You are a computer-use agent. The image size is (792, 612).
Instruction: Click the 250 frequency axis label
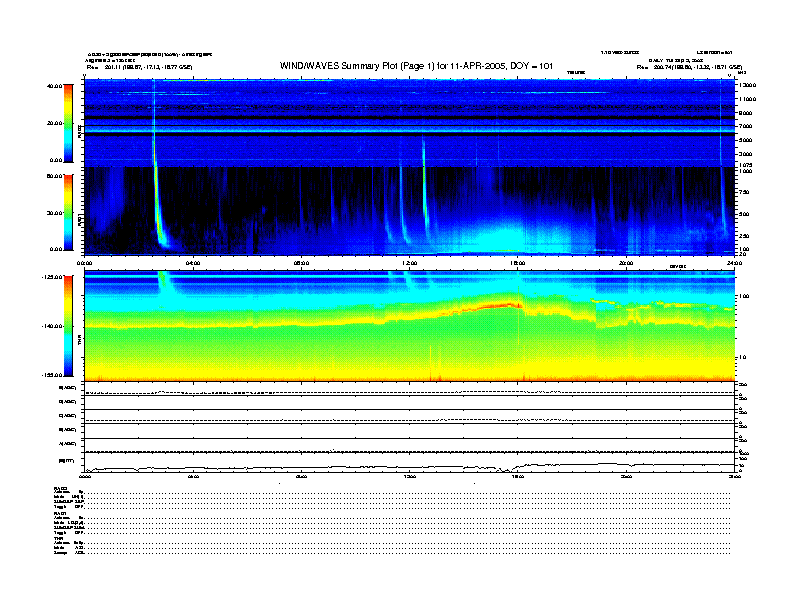pos(744,236)
